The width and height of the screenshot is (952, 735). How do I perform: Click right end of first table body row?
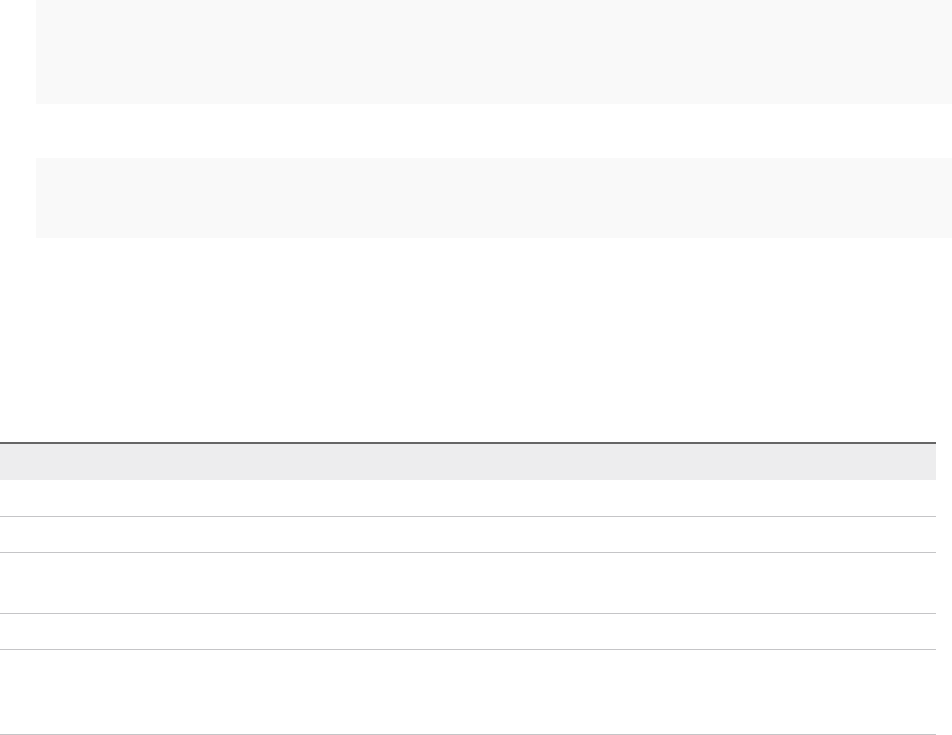coord(923,498)
